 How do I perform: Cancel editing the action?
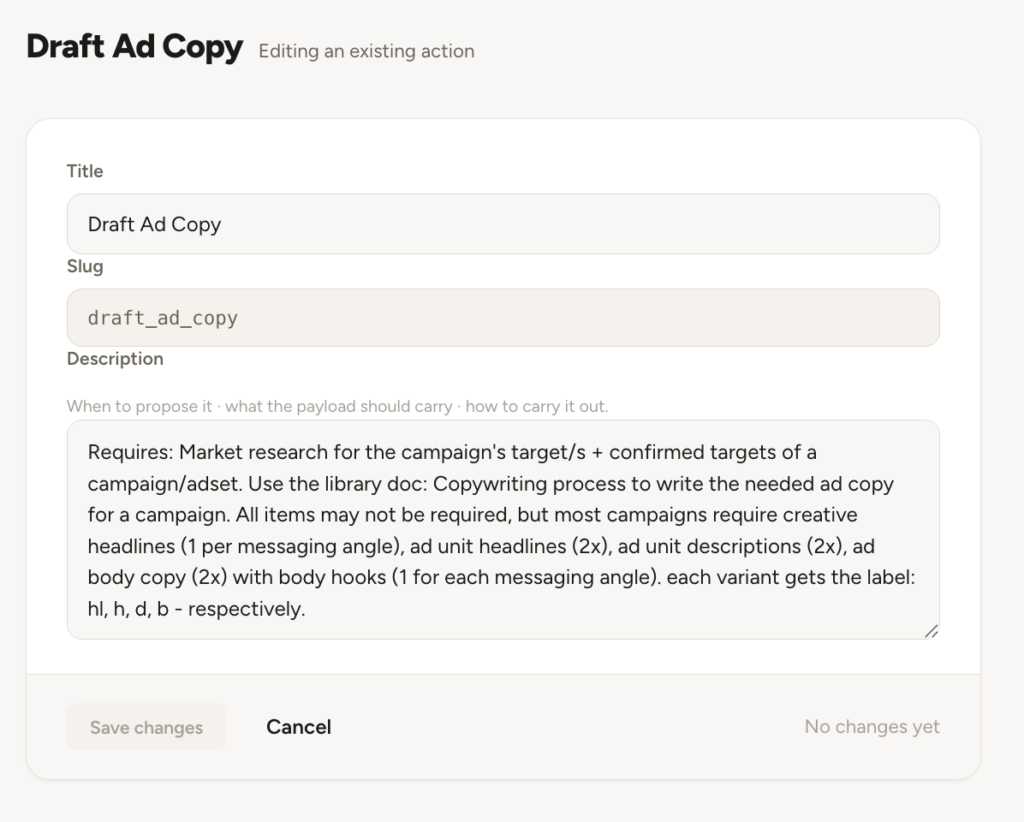click(298, 727)
